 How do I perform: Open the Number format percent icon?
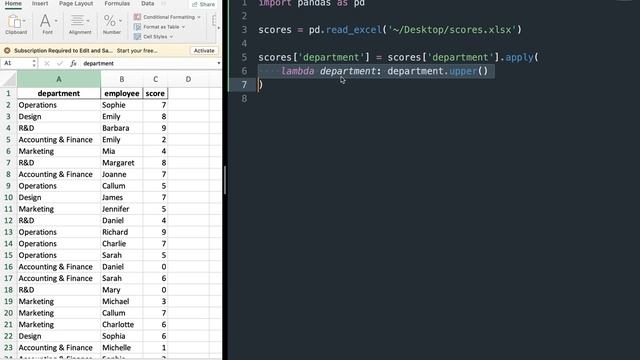(109, 20)
